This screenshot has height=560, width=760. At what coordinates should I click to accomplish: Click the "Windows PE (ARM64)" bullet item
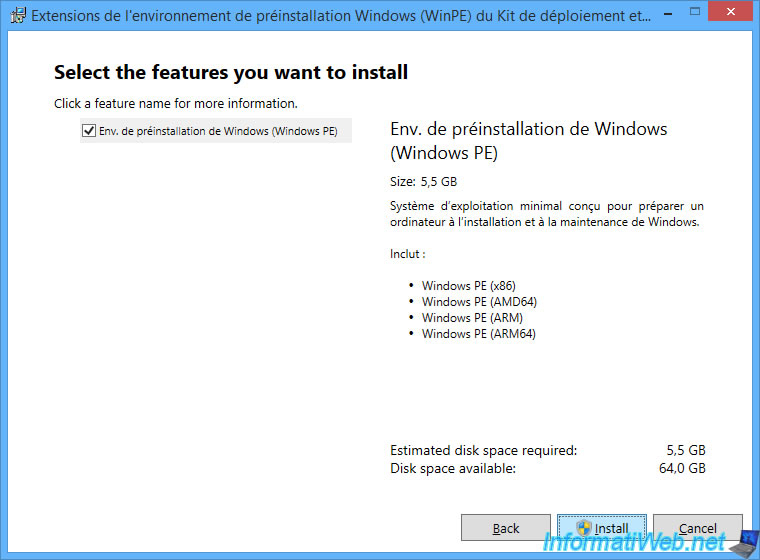[478, 334]
